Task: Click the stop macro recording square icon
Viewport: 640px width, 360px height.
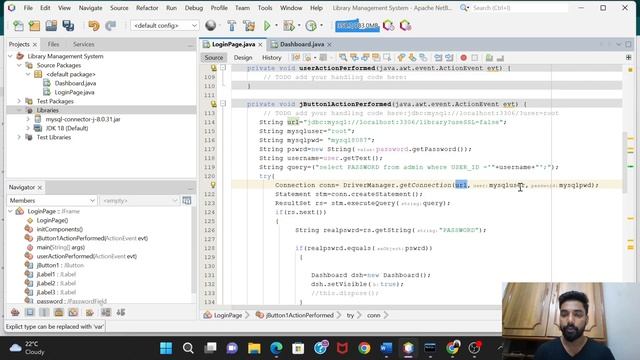Action: (475, 58)
